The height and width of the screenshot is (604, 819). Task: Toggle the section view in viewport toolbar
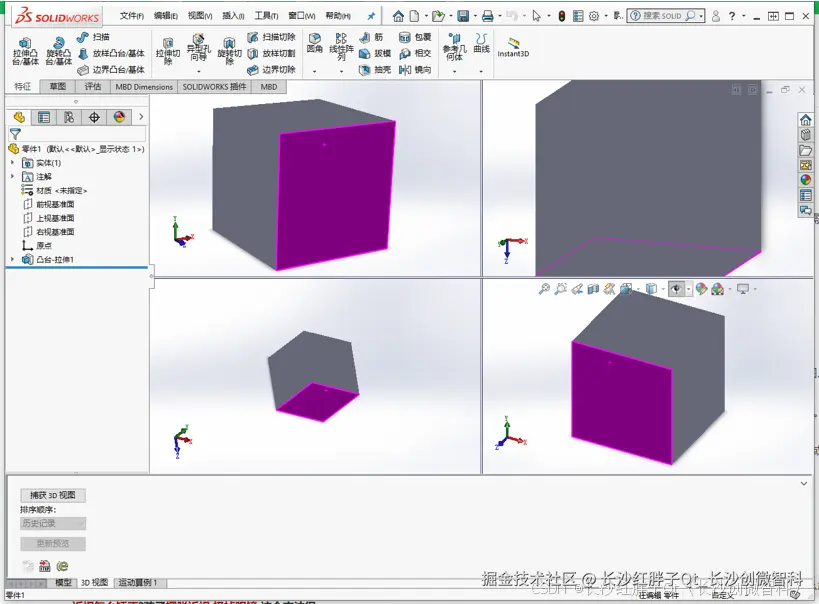coord(593,288)
